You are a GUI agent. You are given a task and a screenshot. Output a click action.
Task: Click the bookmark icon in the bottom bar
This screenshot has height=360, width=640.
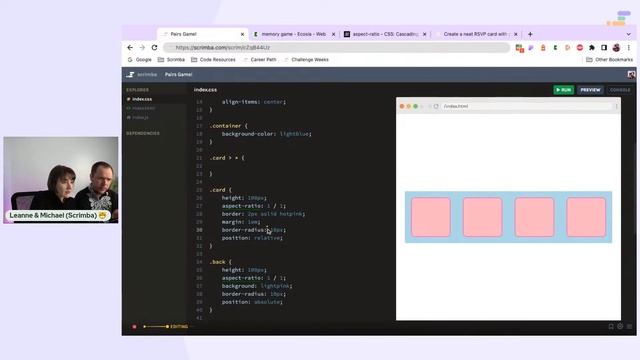click(x=611, y=327)
